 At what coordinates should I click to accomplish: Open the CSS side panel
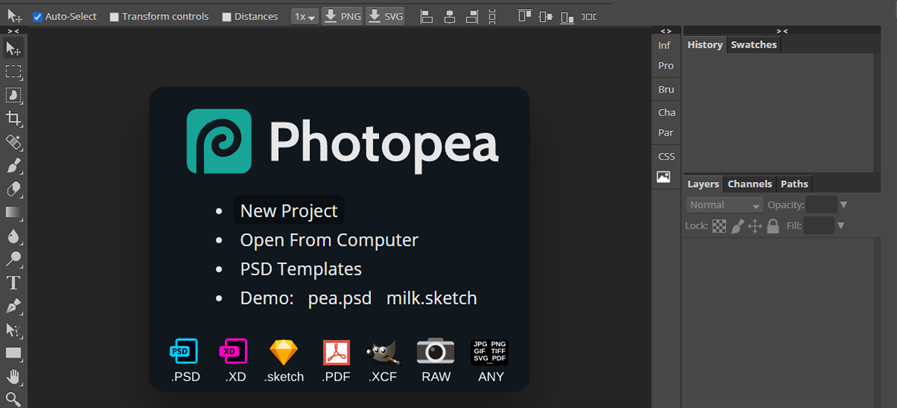pyautogui.click(x=666, y=156)
